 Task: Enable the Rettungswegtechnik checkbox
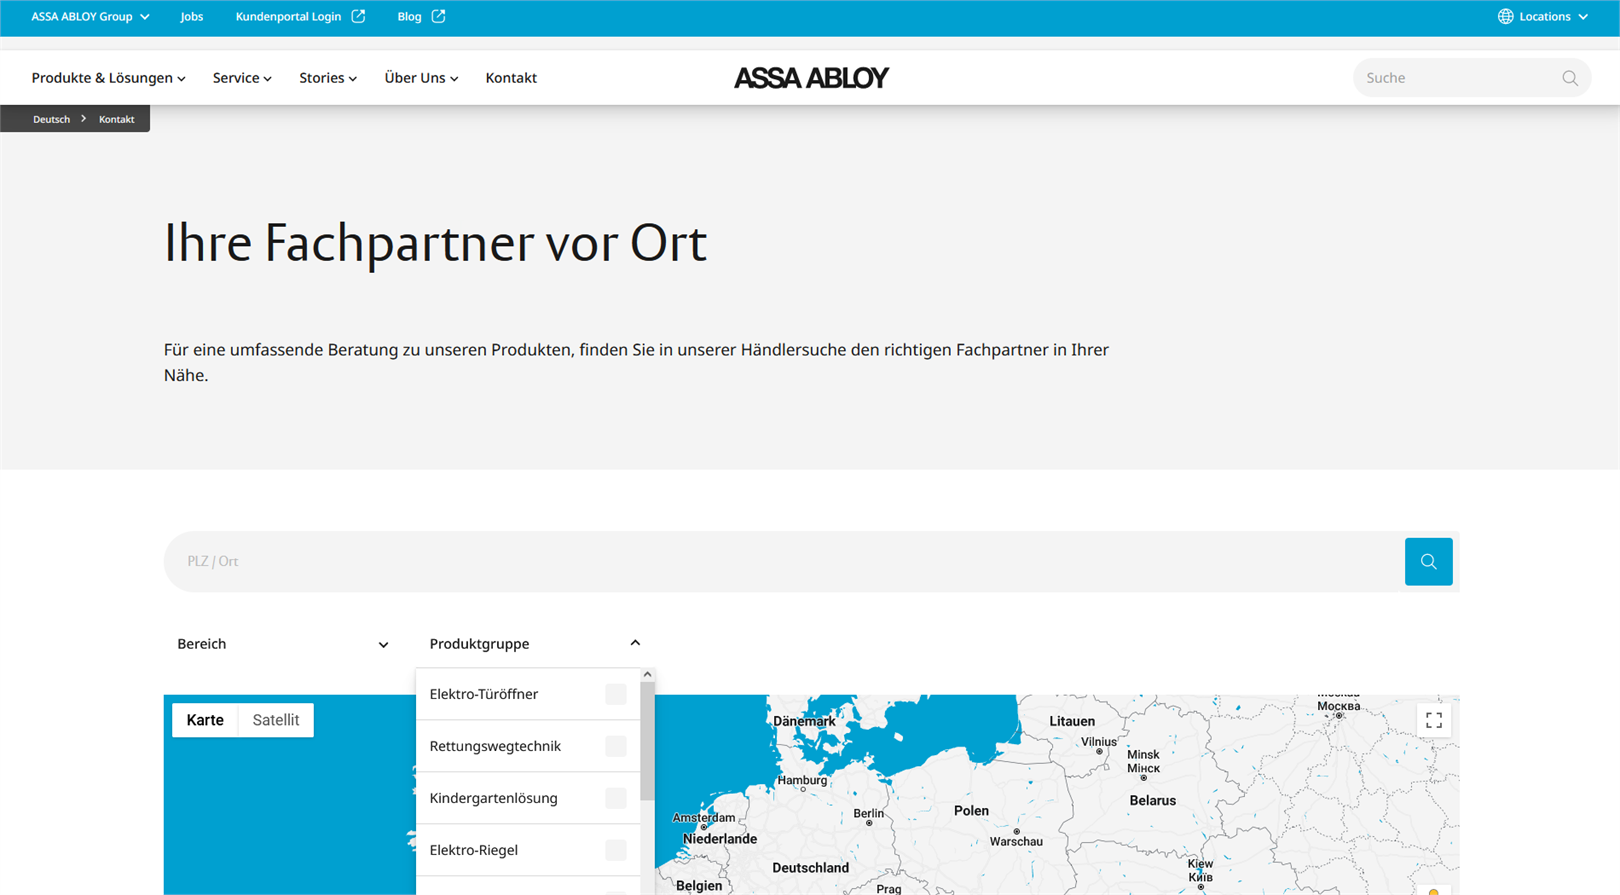click(x=615, y=746)
